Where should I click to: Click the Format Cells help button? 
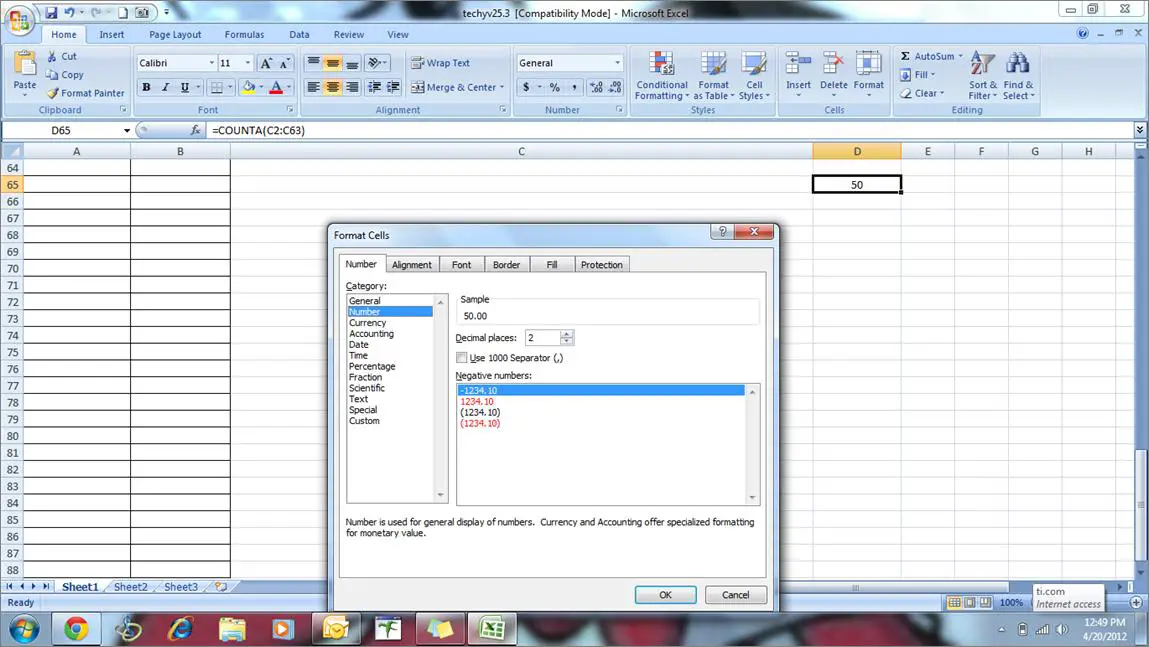tap(722, 232)
